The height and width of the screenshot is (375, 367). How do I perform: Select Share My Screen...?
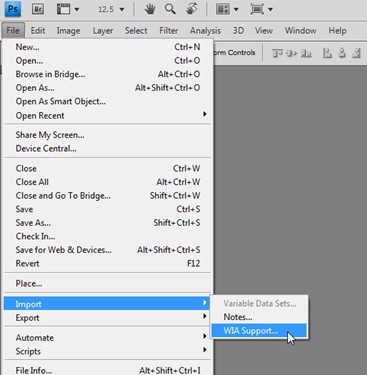pyautogui.click(x=108, y=135)
